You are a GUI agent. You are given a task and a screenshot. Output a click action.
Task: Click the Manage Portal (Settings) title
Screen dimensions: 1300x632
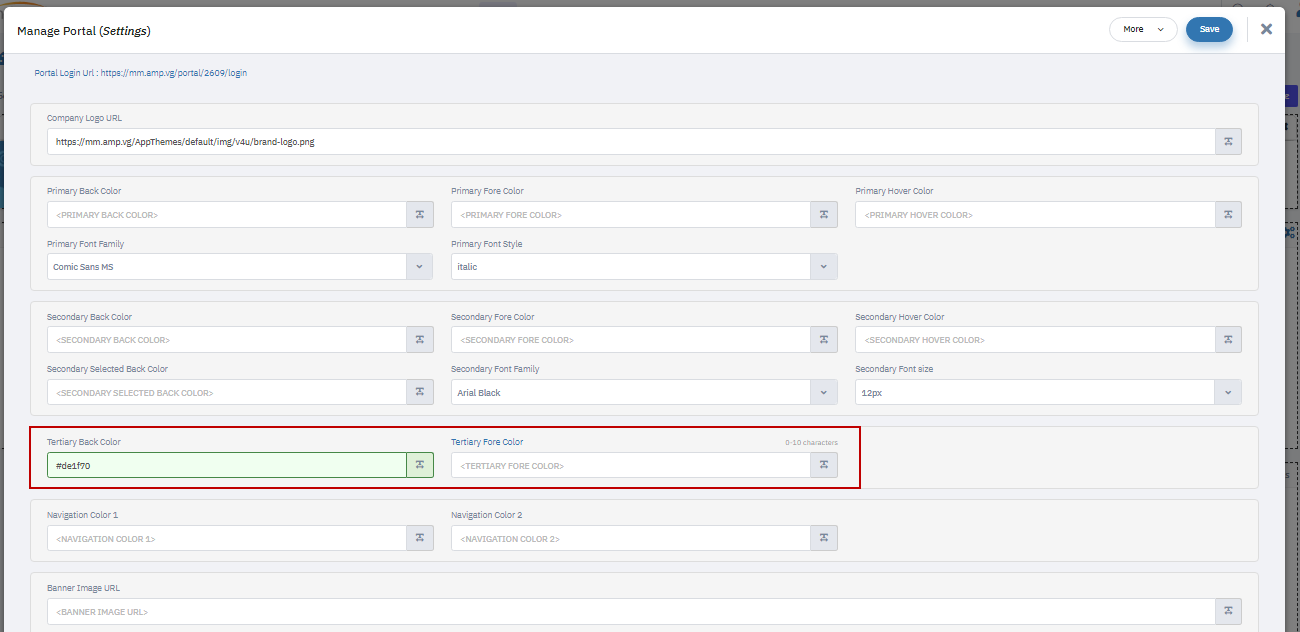(x=84, y=30)
